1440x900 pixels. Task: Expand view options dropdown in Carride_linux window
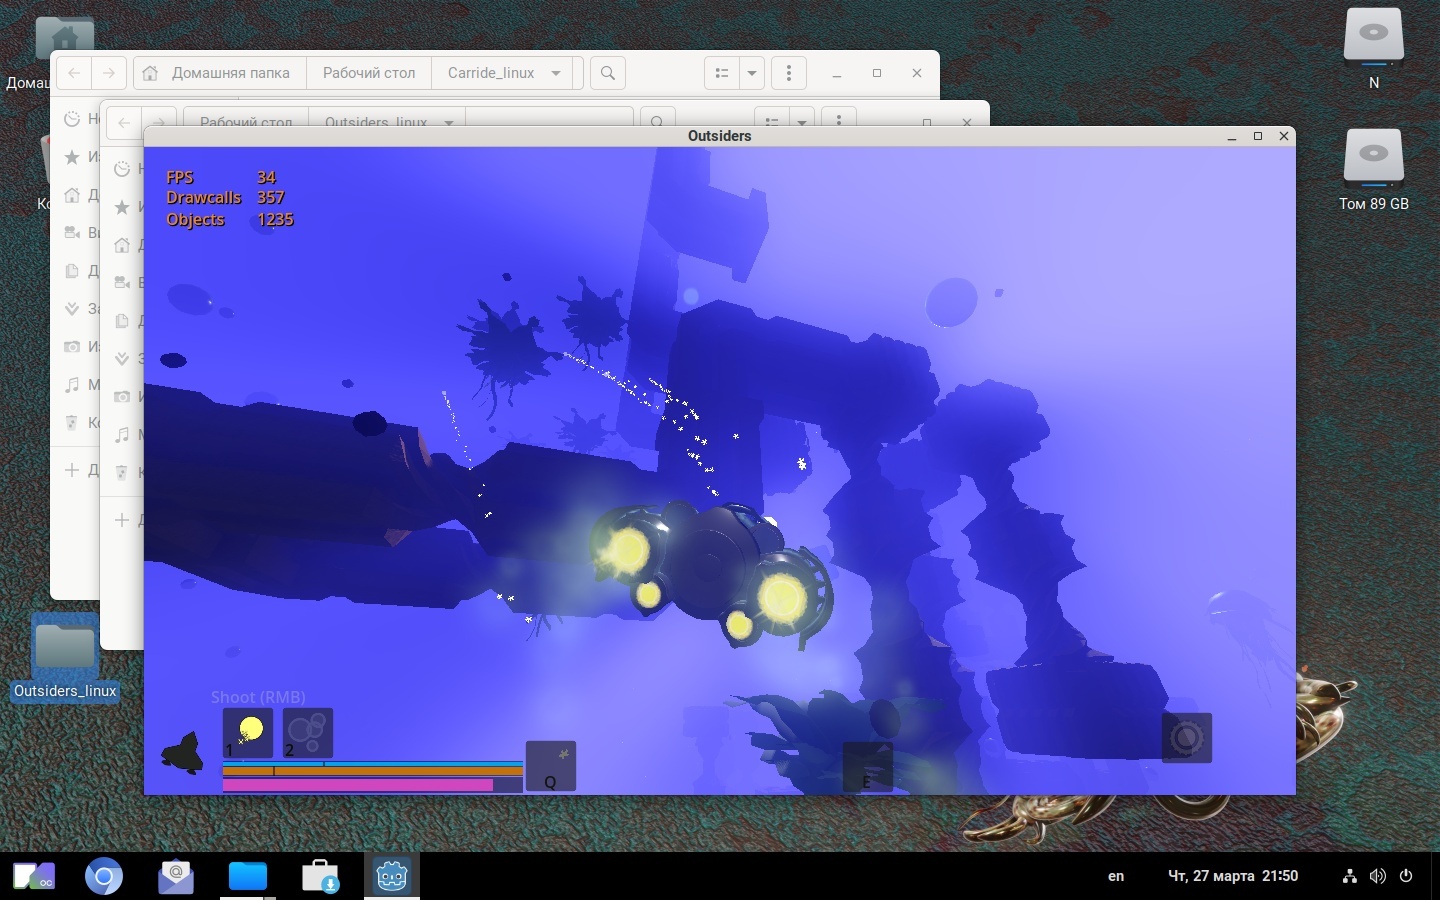pyautogui.click(x=752, y=73)
